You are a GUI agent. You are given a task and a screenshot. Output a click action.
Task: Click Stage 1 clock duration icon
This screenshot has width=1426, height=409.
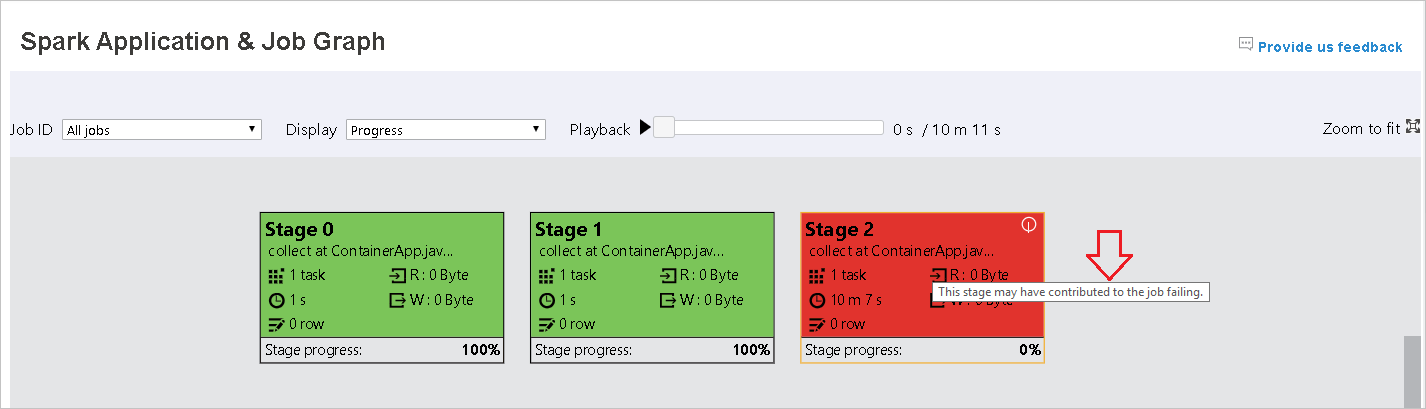coord(547,300)
